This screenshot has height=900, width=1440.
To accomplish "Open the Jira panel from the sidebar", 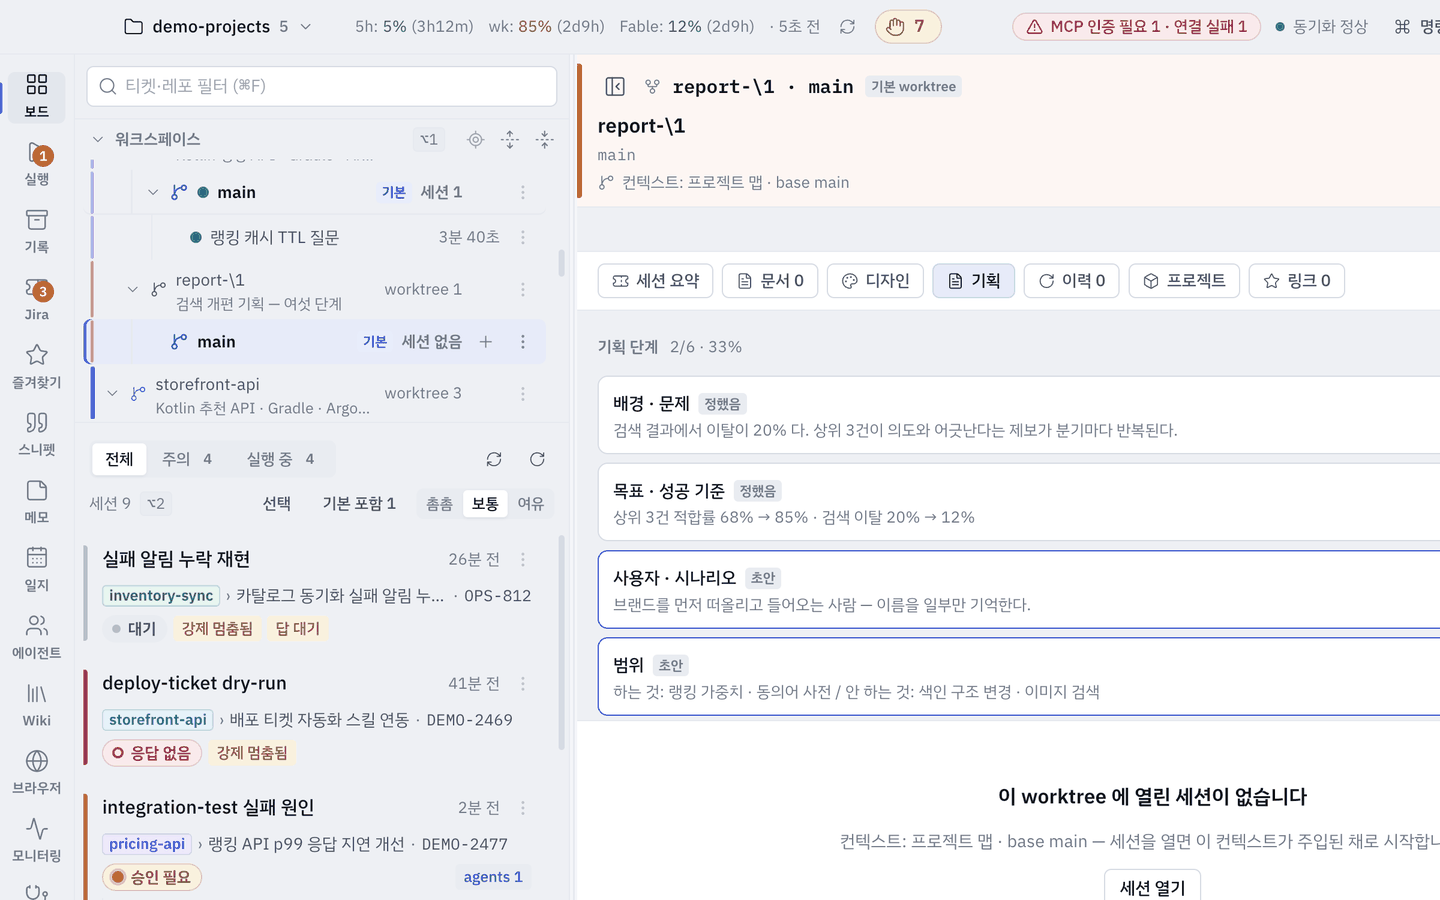I will 37,300.
